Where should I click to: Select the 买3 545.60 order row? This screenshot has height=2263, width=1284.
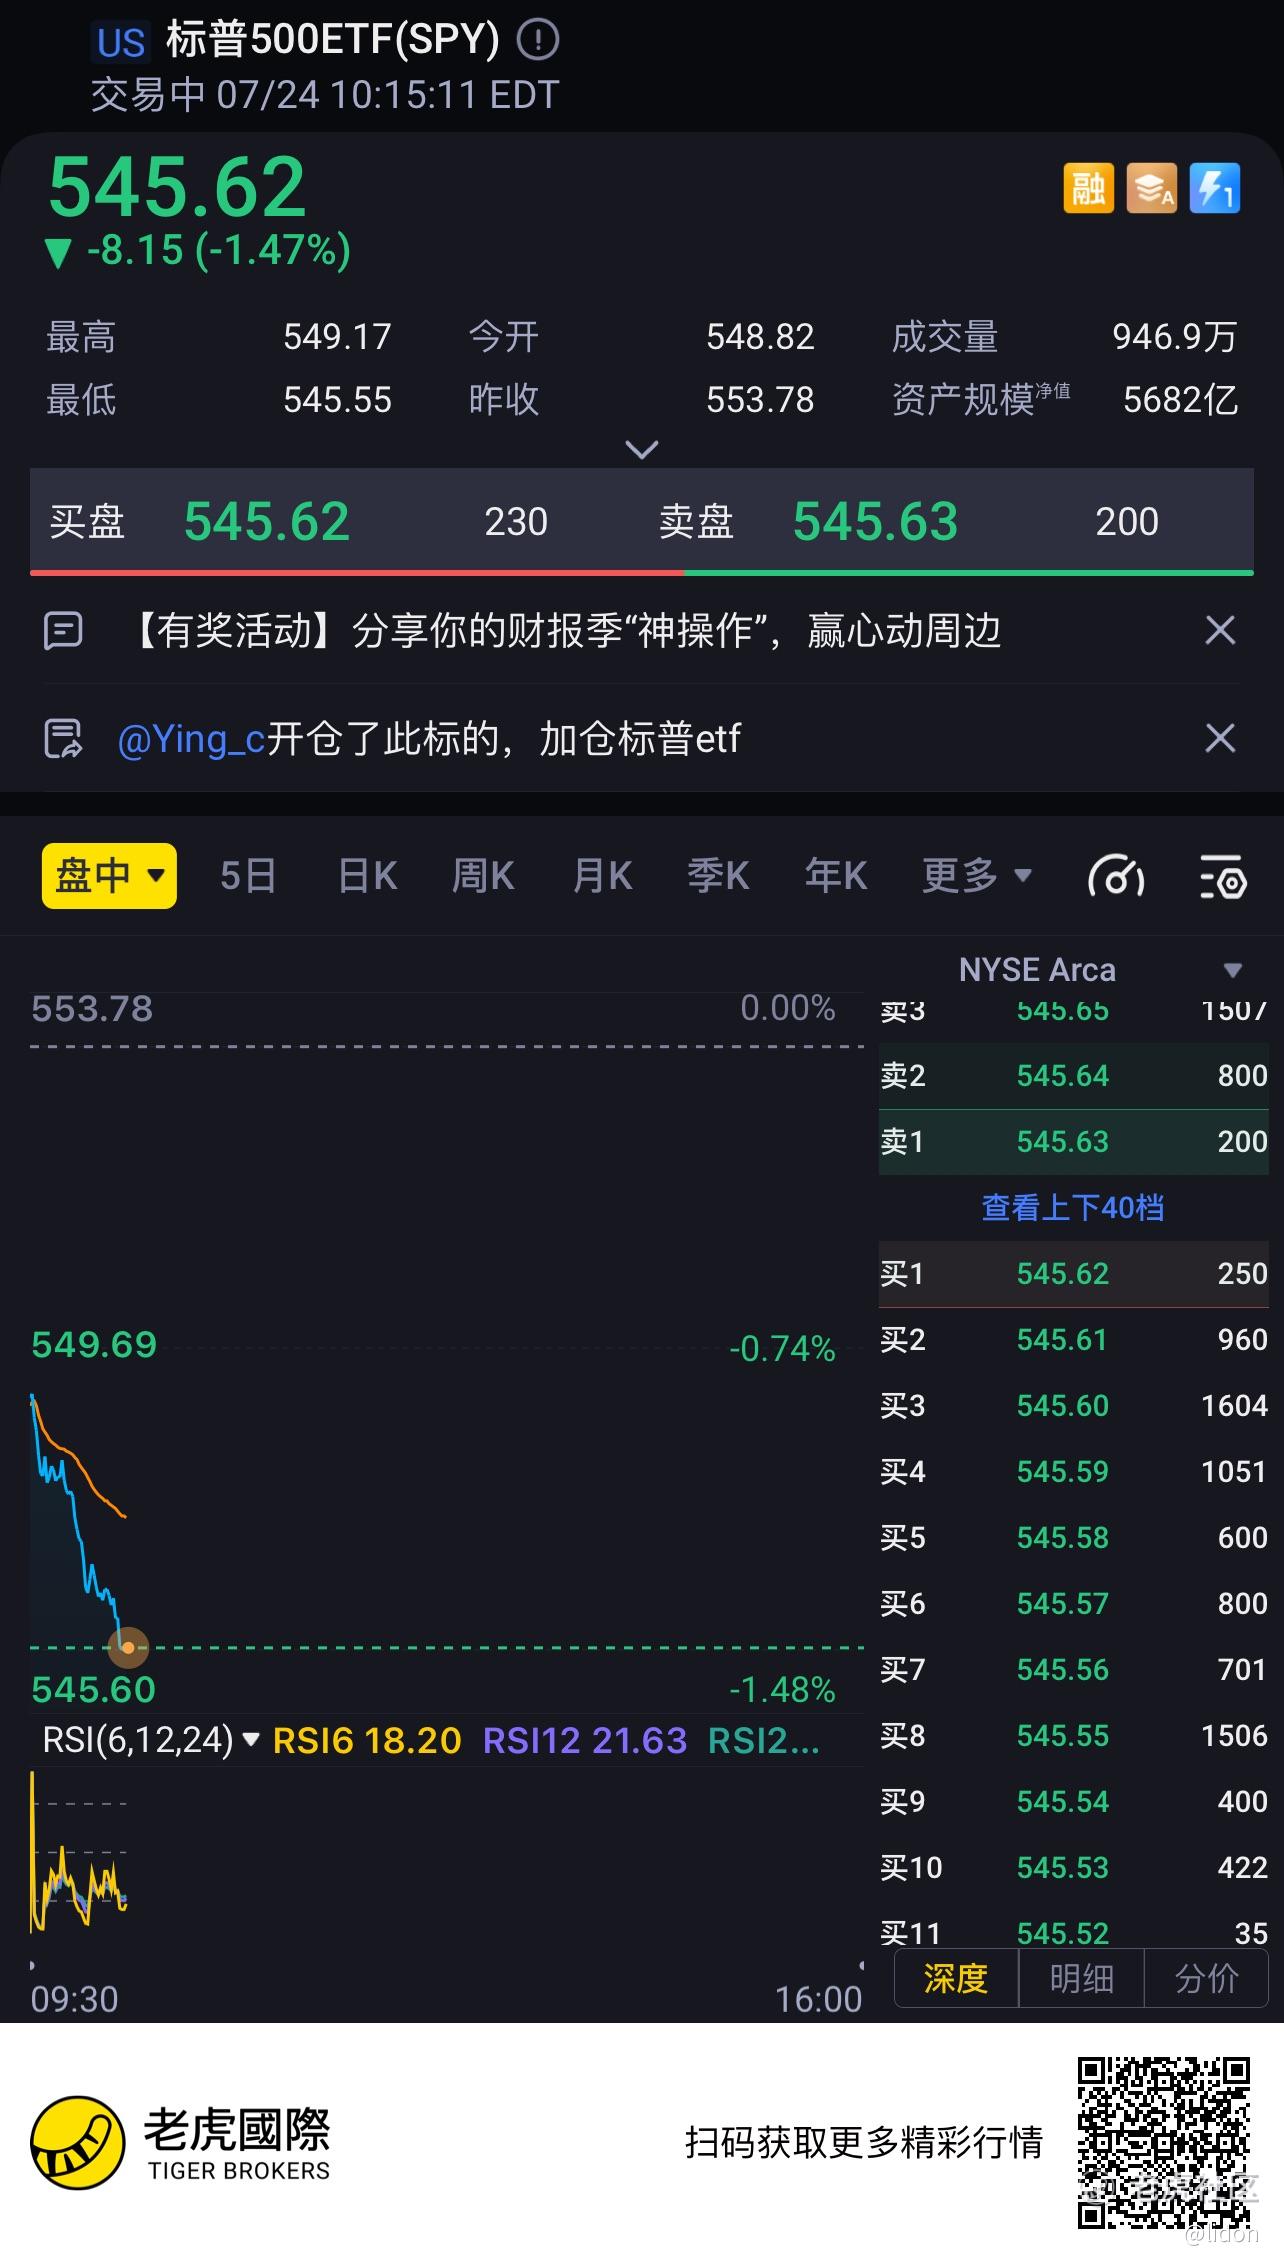pyautogui.click(x=1073, y=1406)
